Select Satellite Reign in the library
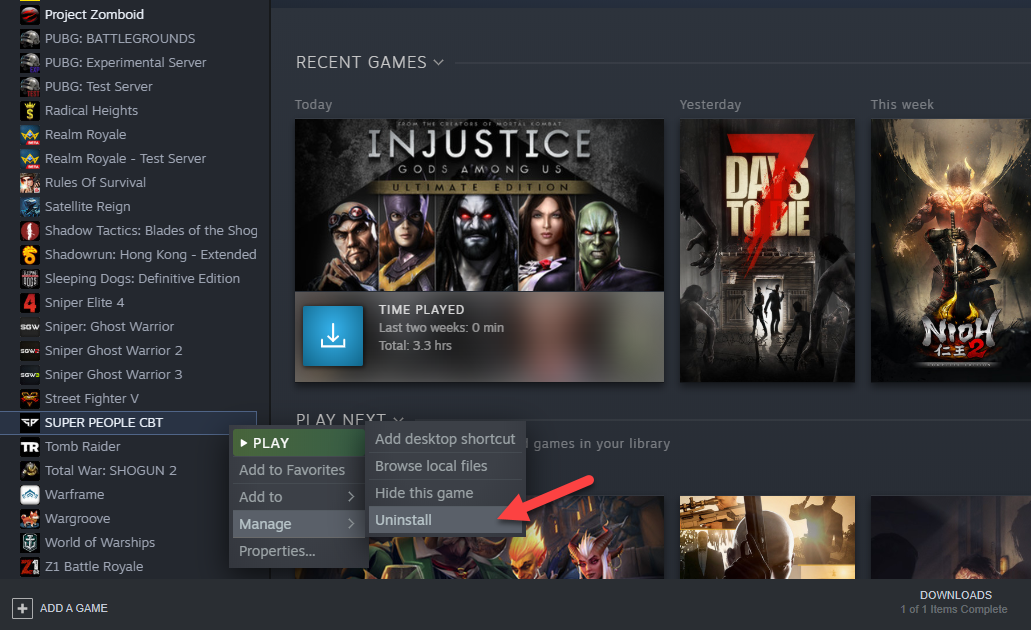Viewport: 1031px width, 630px height. pos(87,206)
